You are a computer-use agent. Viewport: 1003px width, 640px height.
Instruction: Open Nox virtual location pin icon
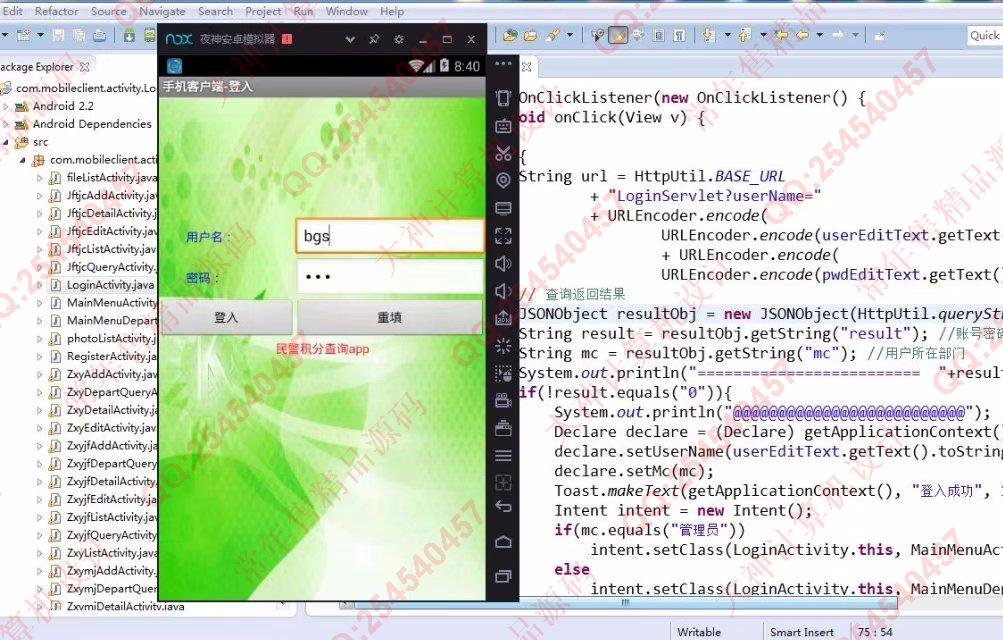(x=503, y=181)
